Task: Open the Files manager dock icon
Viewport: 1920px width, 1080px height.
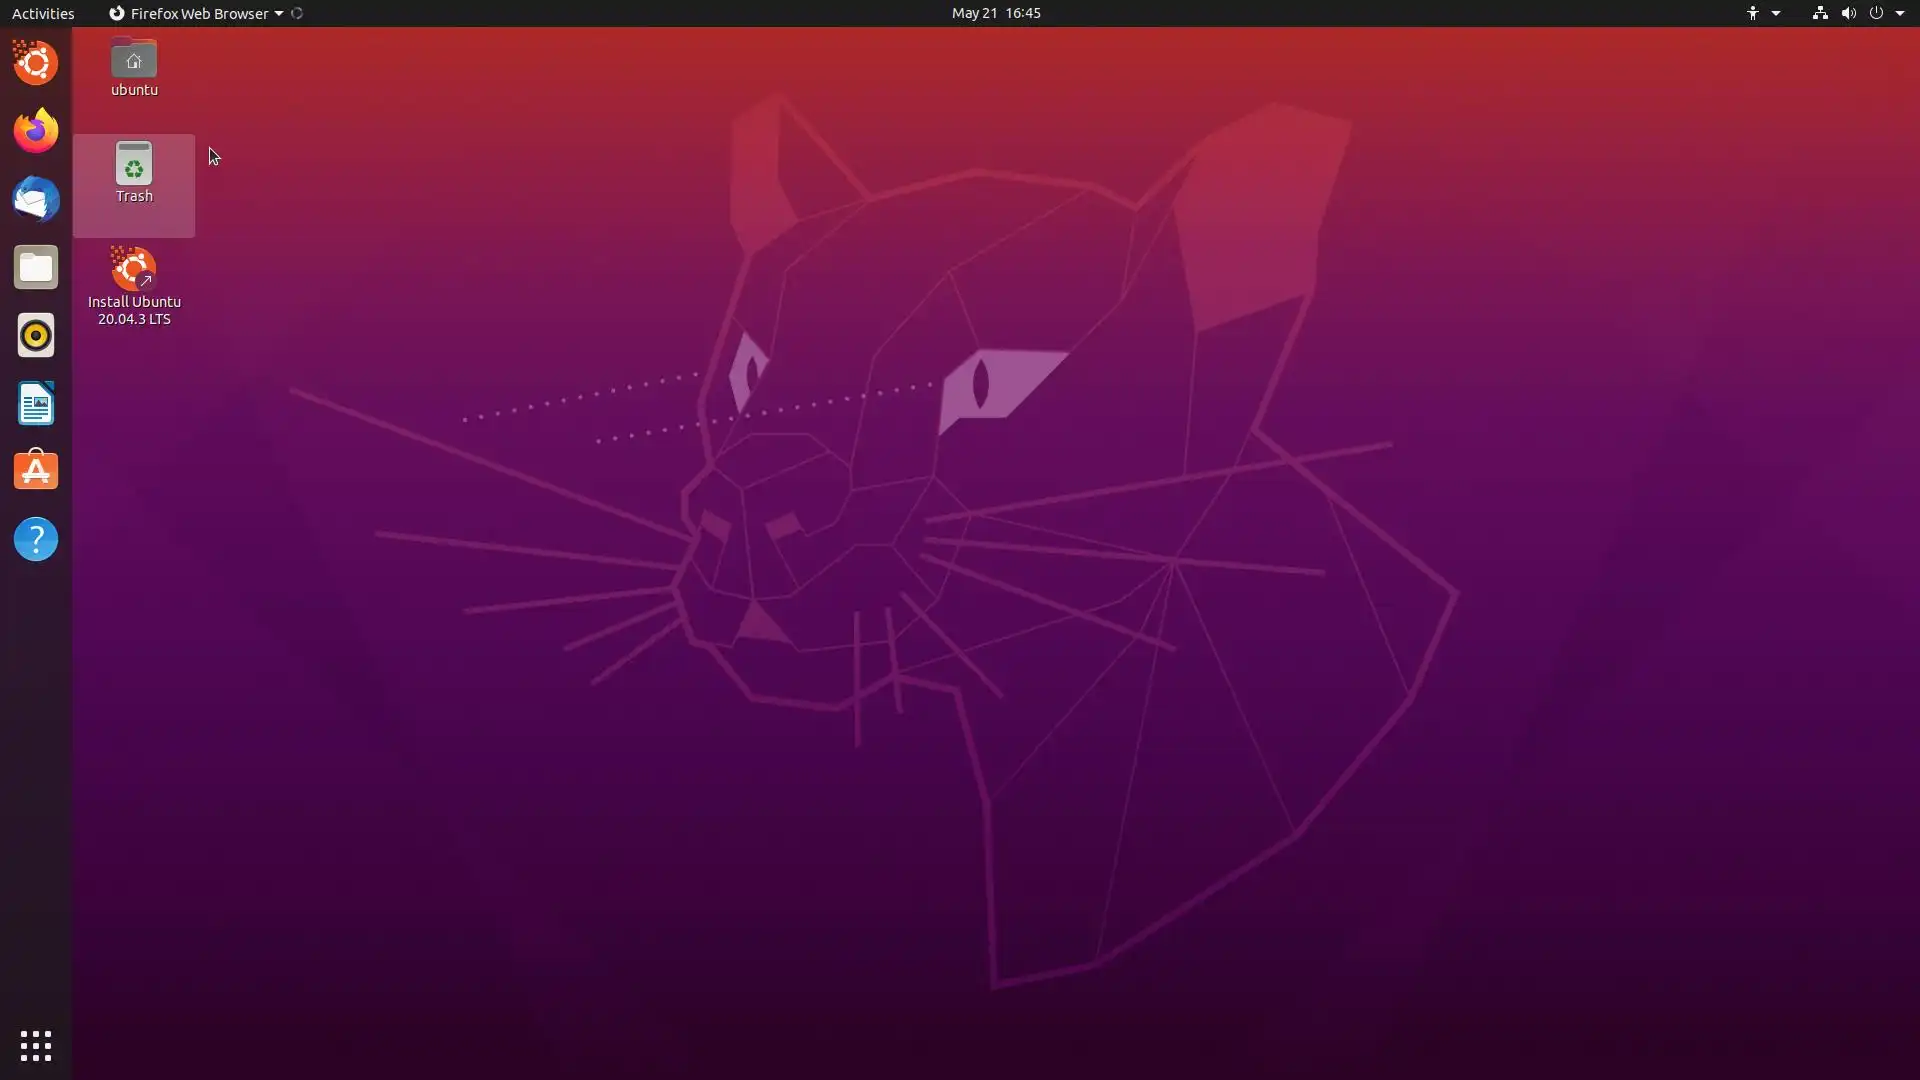Action: [x=36, y=267]
